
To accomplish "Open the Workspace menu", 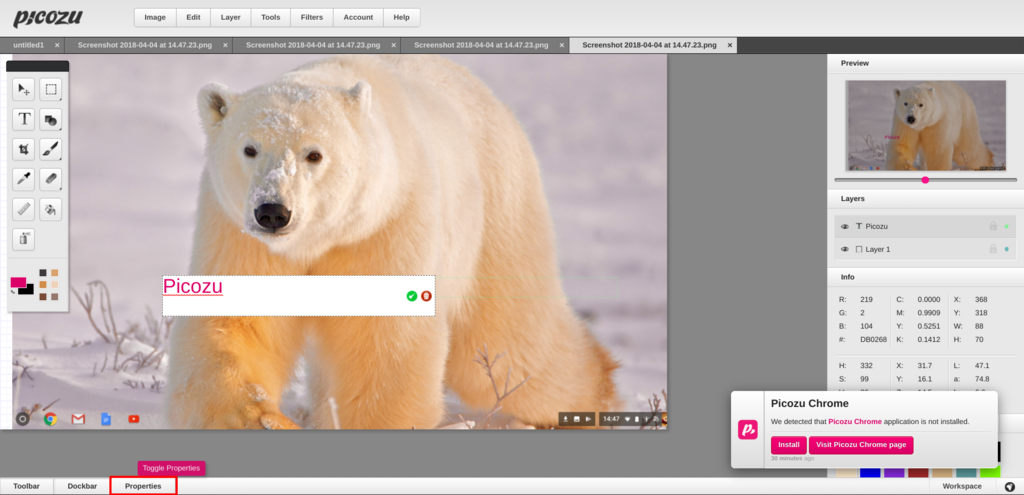I will [961, 487].
